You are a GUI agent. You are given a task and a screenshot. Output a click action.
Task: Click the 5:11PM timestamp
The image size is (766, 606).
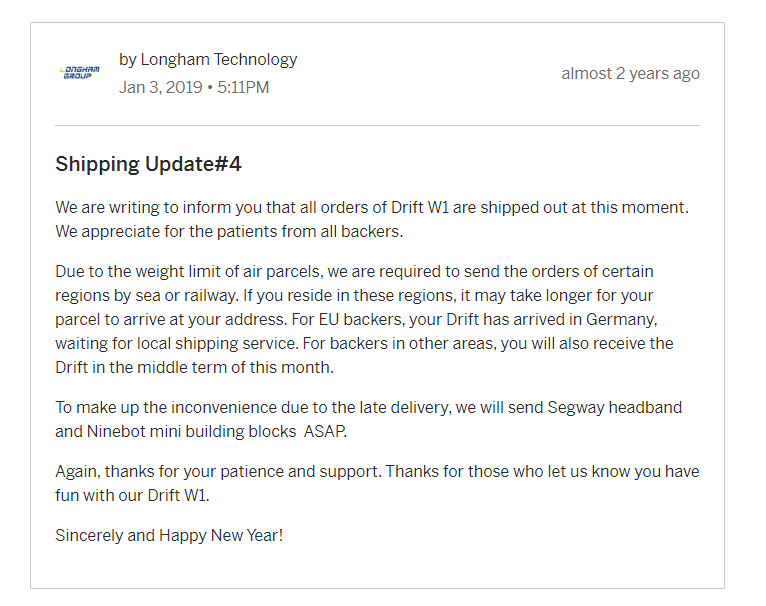[243, 87]
